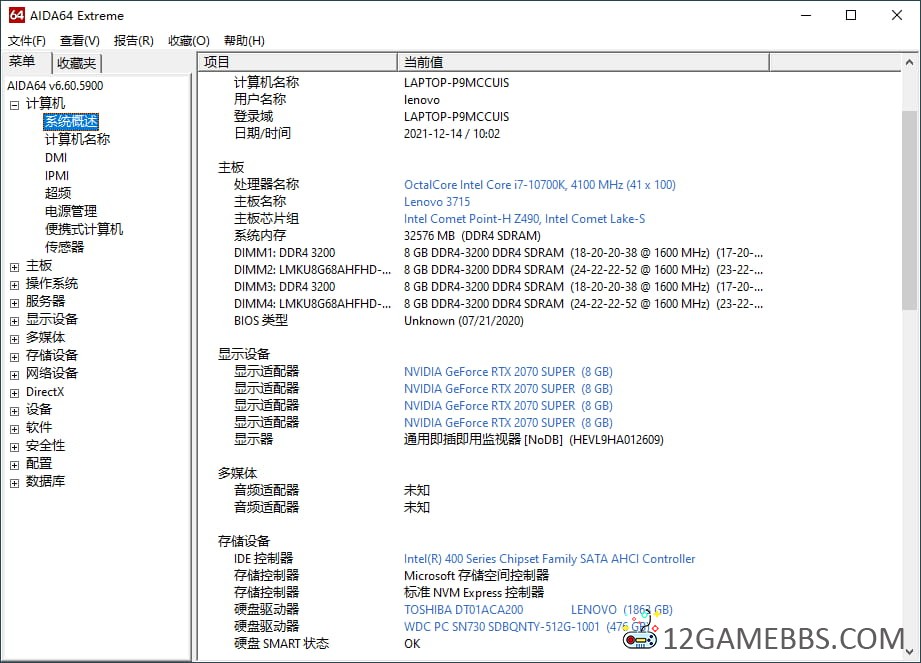The height and width of the screenshot is (663, 921).
Task: Click the scrollbar up arrow
Action: 909,62
